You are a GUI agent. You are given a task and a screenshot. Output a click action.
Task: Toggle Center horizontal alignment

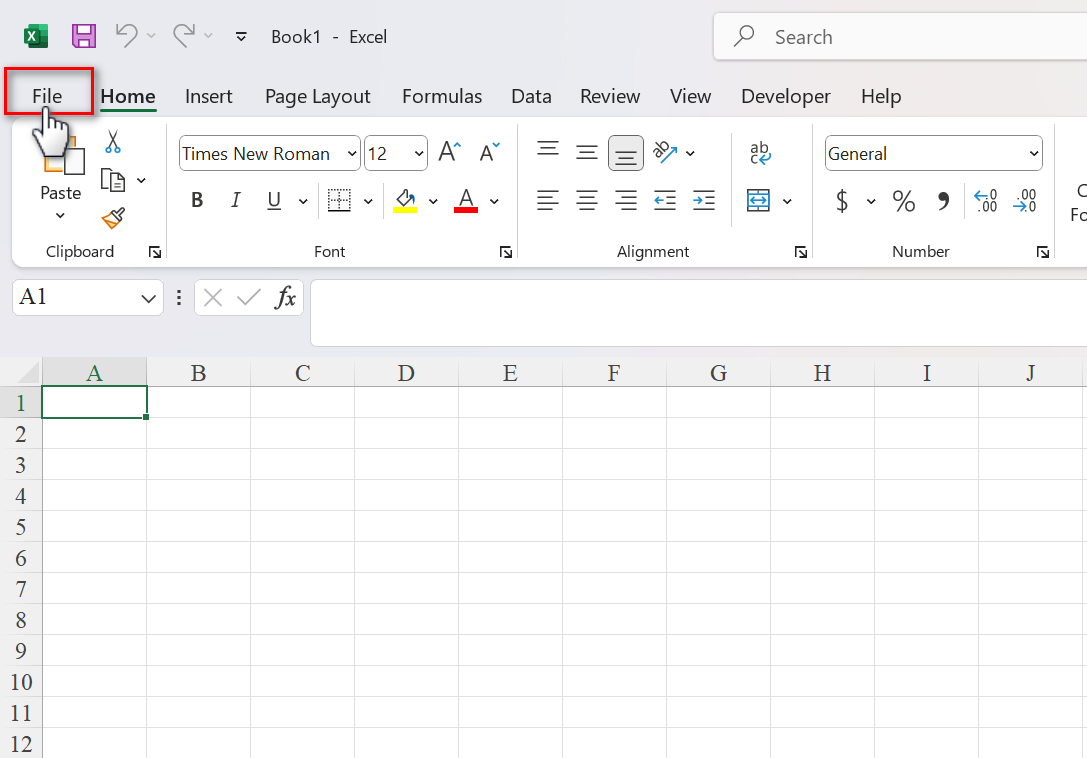pyautogui.click(x=587, y=201)
